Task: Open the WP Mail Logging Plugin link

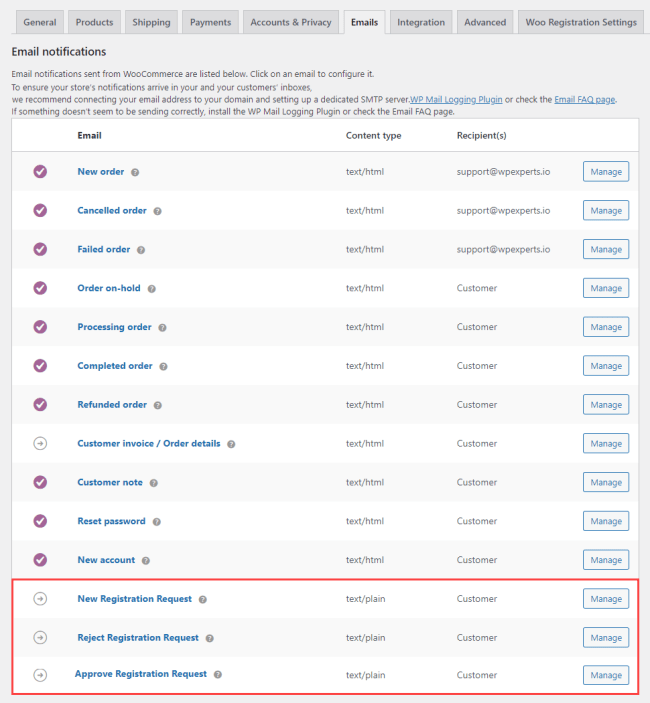Action: pos(456,100)
